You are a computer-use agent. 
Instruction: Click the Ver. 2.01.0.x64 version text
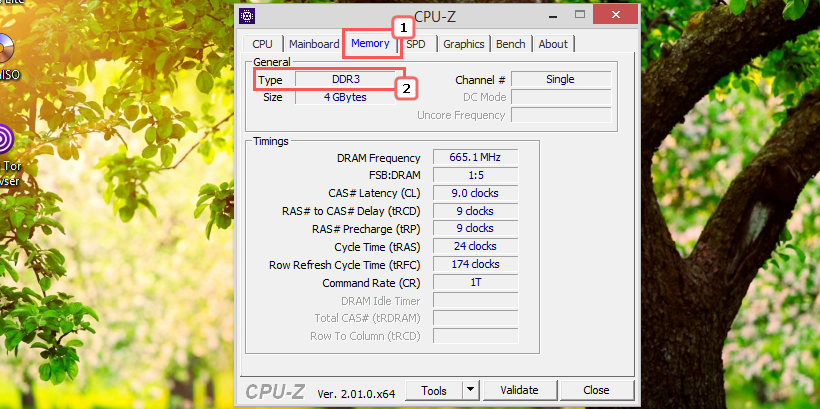pos(356,393)
